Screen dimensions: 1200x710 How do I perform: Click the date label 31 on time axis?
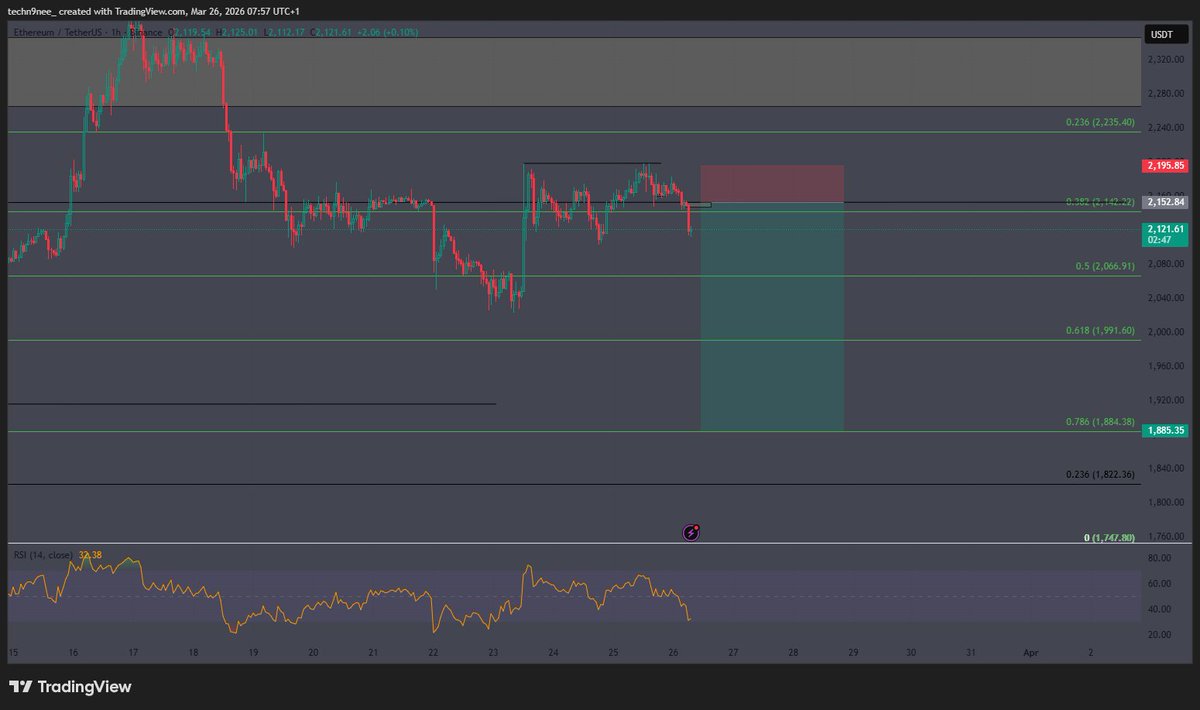click(x=970, y=652)
